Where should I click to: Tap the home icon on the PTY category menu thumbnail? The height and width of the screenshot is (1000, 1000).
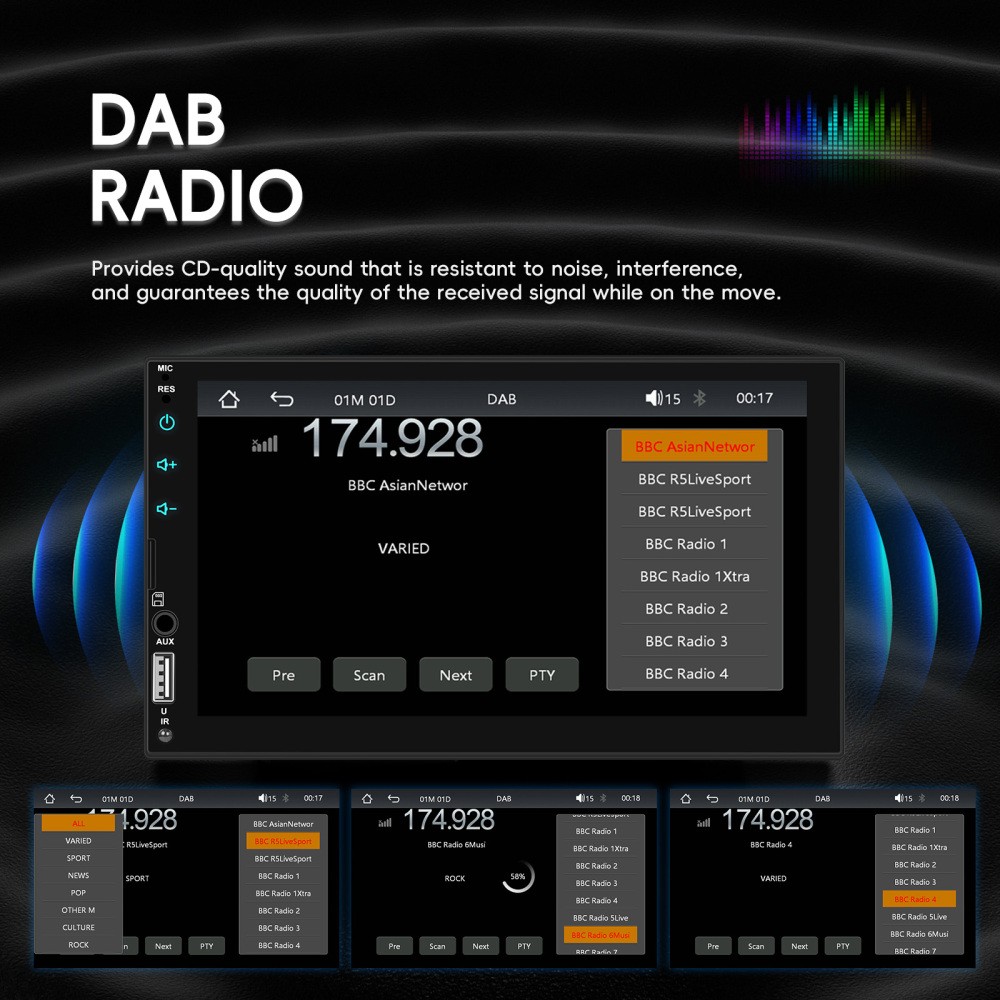(50, 798)
